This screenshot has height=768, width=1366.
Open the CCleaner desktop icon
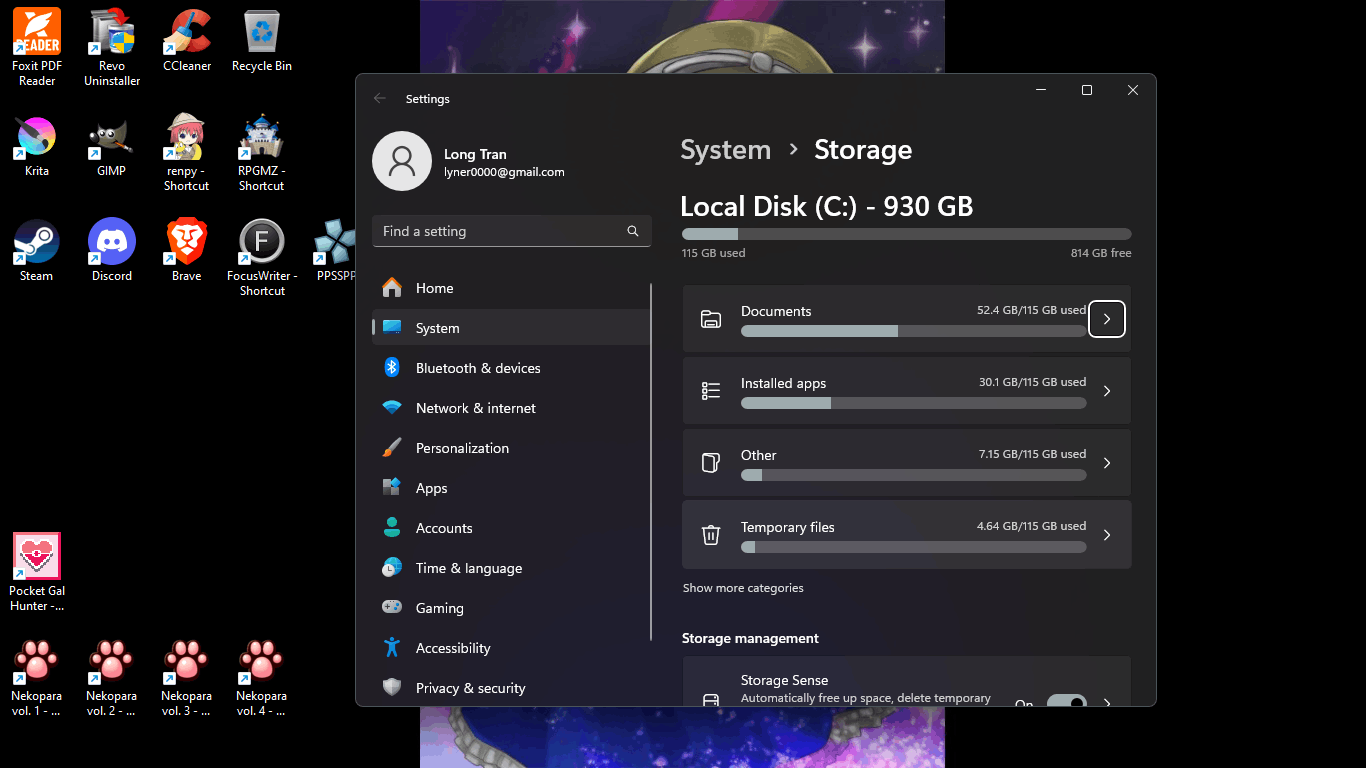pyautogui.click(x=187, y=41)
